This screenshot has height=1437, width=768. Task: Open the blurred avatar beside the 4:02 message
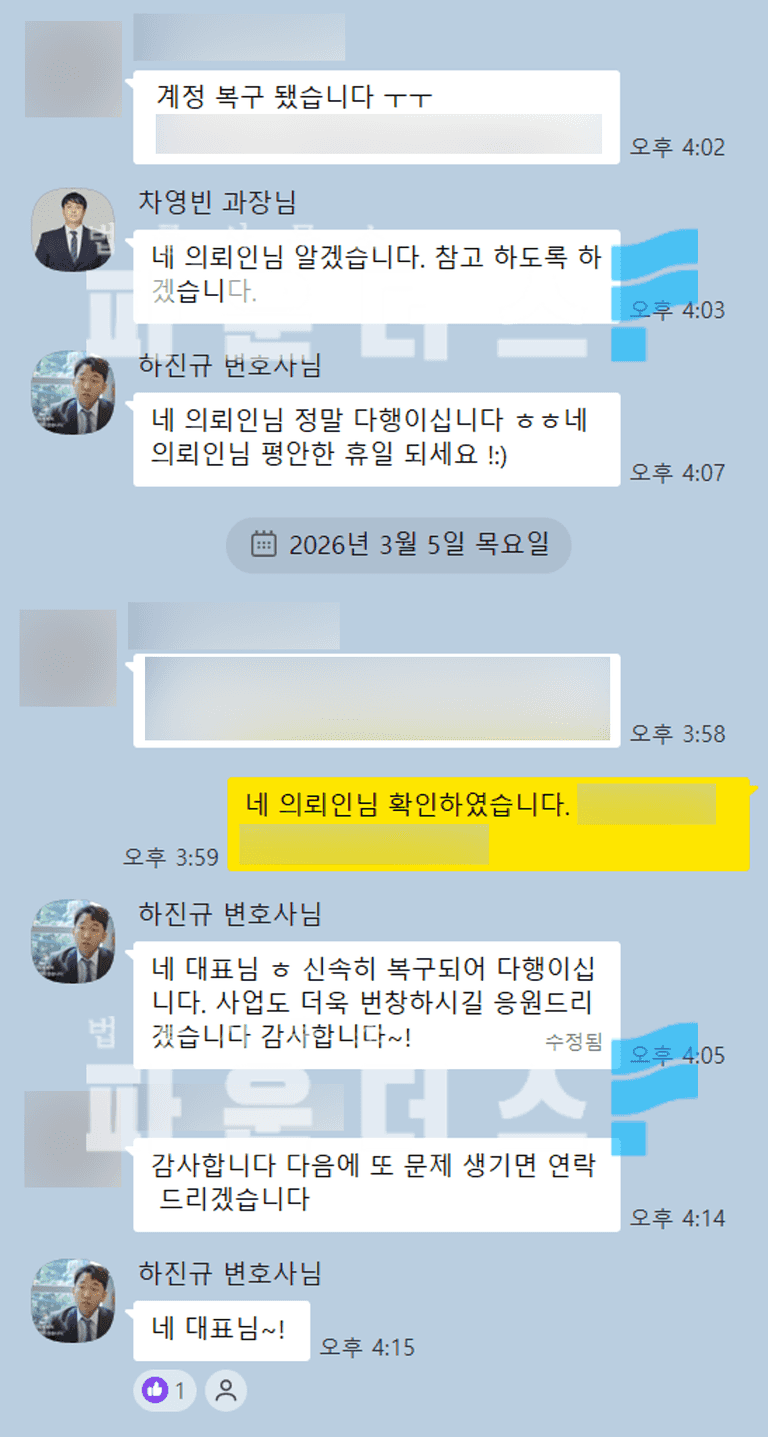(x=74, y=68)
